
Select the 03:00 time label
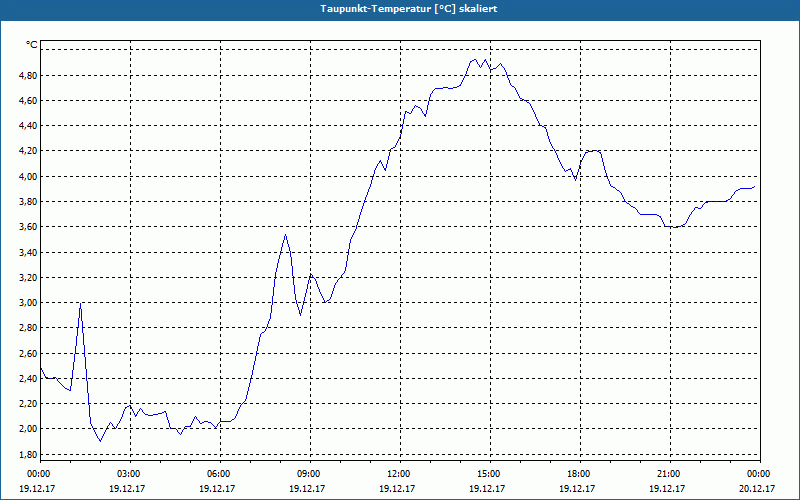coord(130,474)
